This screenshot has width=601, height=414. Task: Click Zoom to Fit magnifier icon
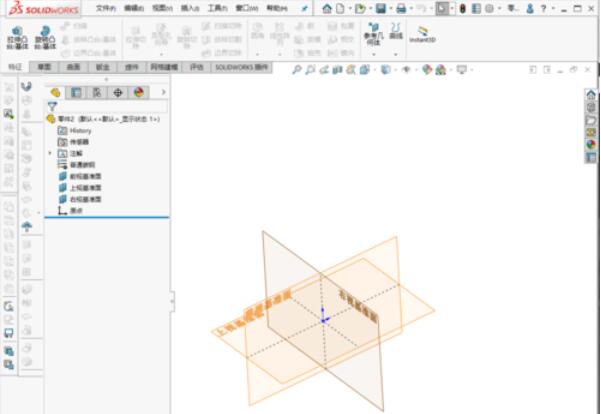(297, 70)
